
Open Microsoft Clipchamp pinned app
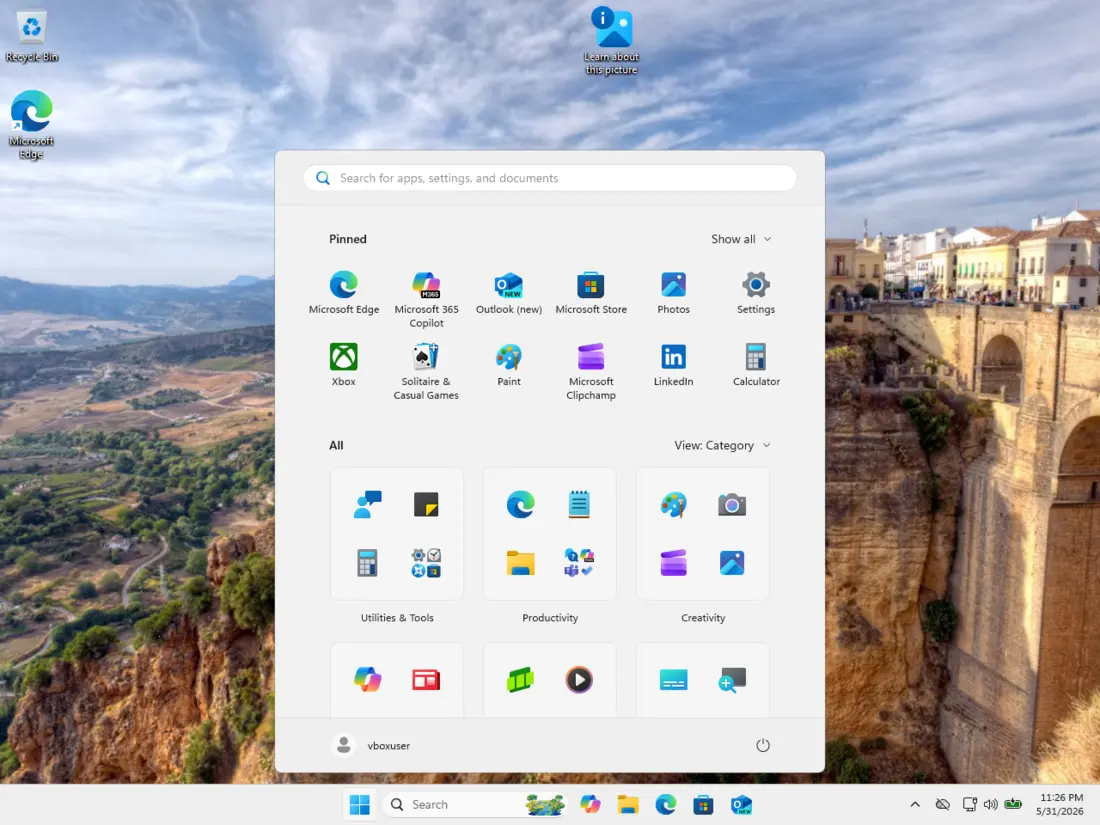coord(591,372)
